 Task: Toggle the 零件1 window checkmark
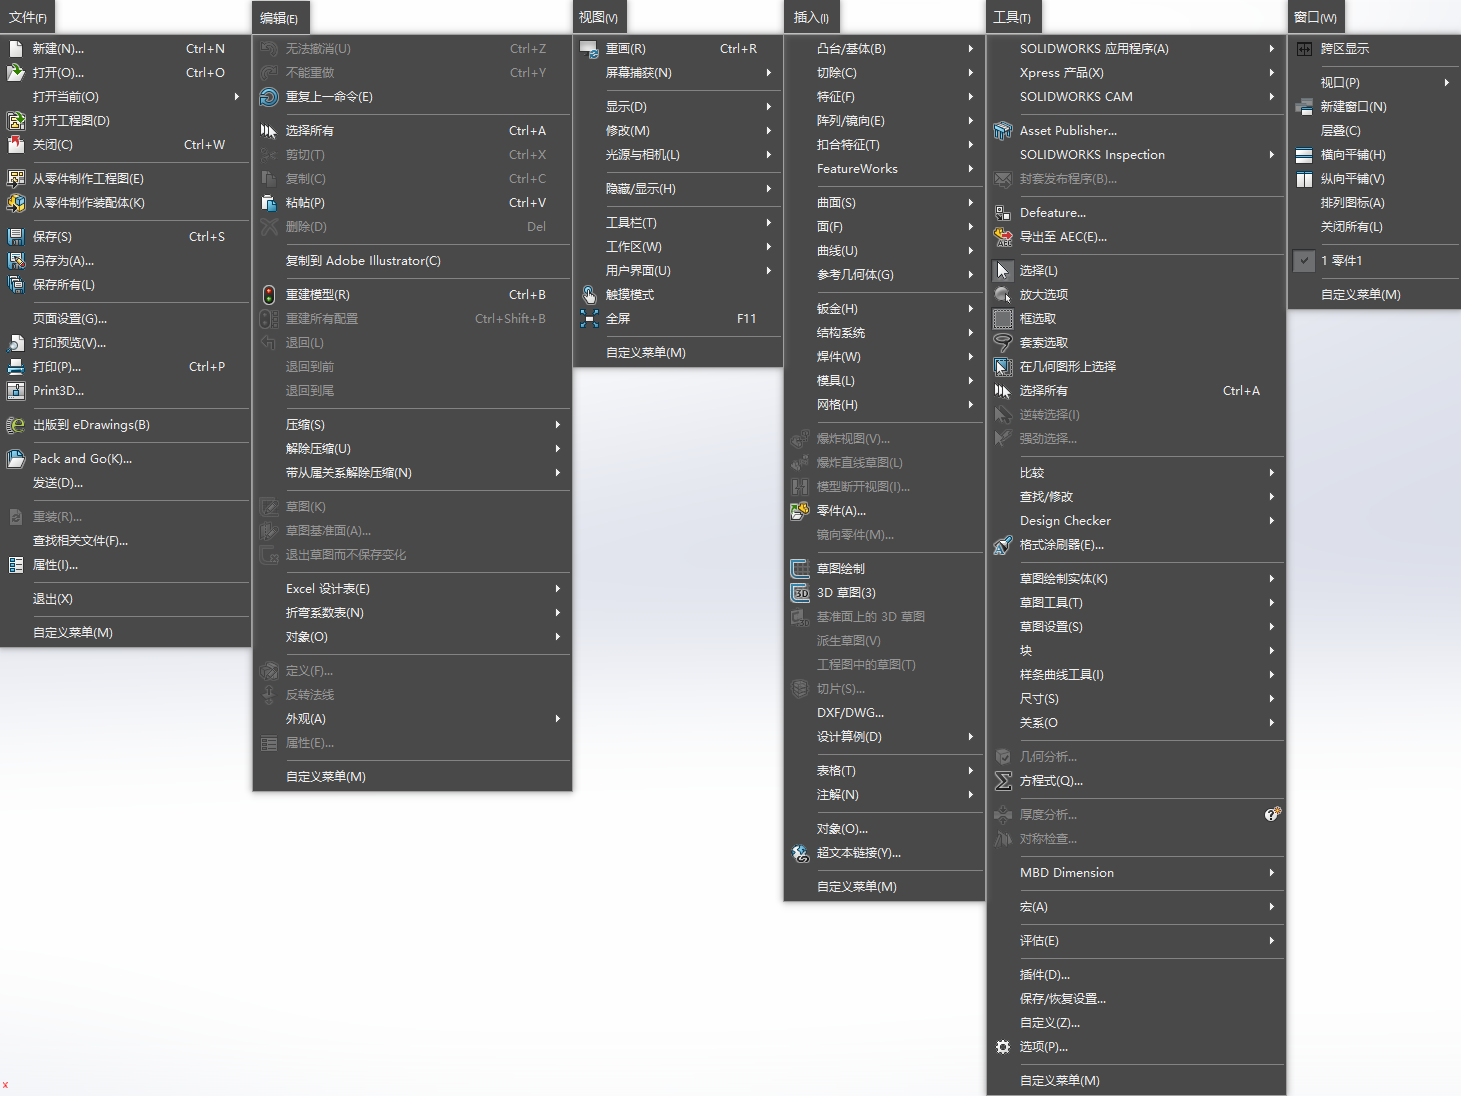point(1304,261)
